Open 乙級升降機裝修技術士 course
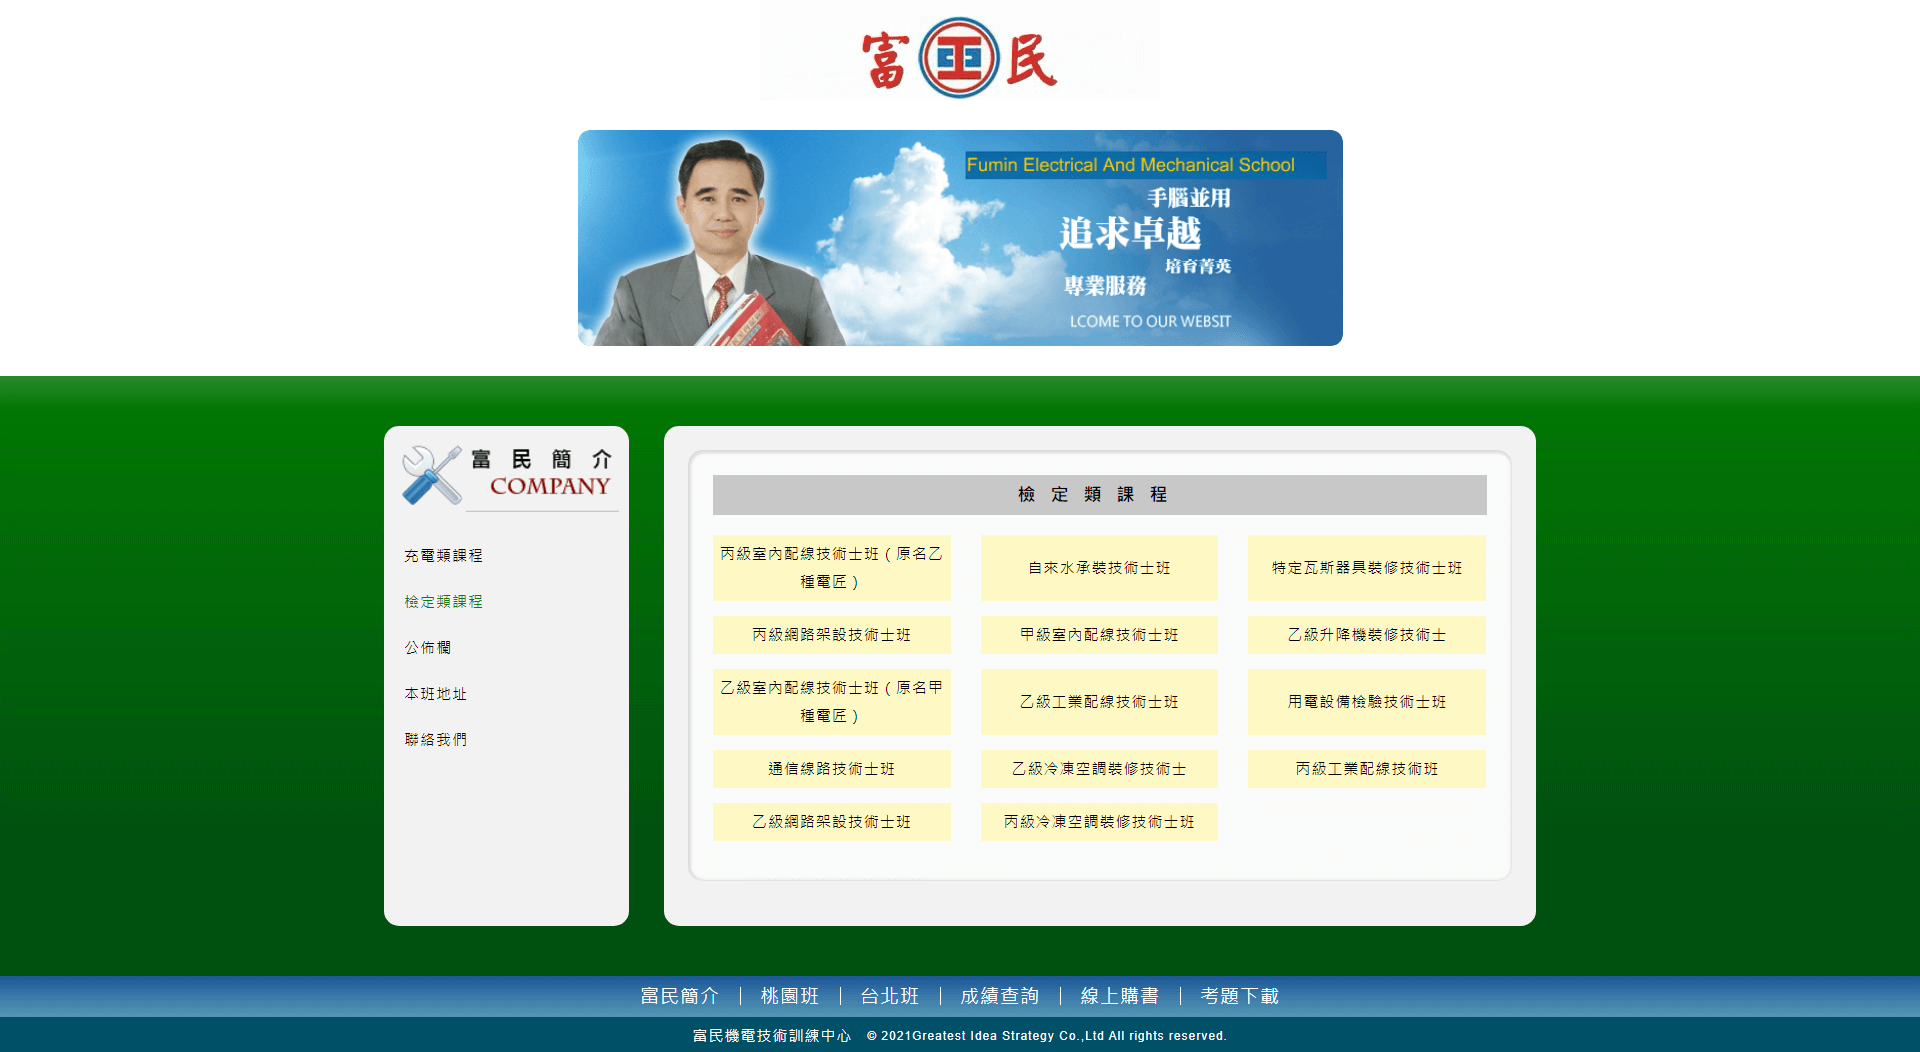Image resolution: width=1920 pixels, height=1052 pixels. click(1367, 635)
